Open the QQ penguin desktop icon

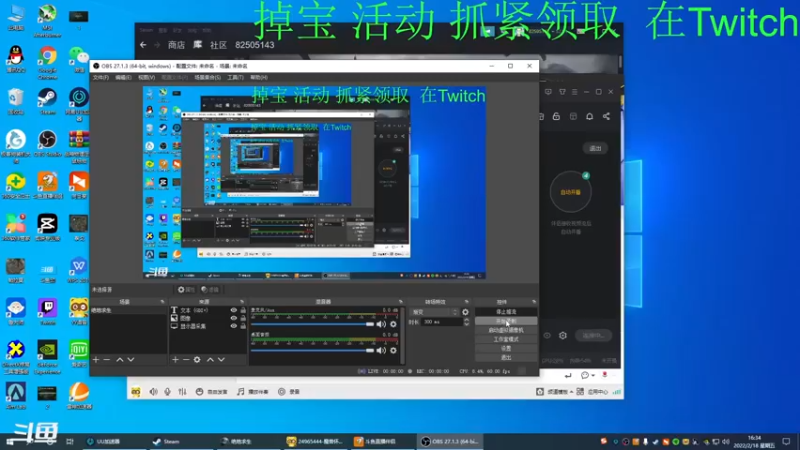pyautogui.click(x=16, y=60)
